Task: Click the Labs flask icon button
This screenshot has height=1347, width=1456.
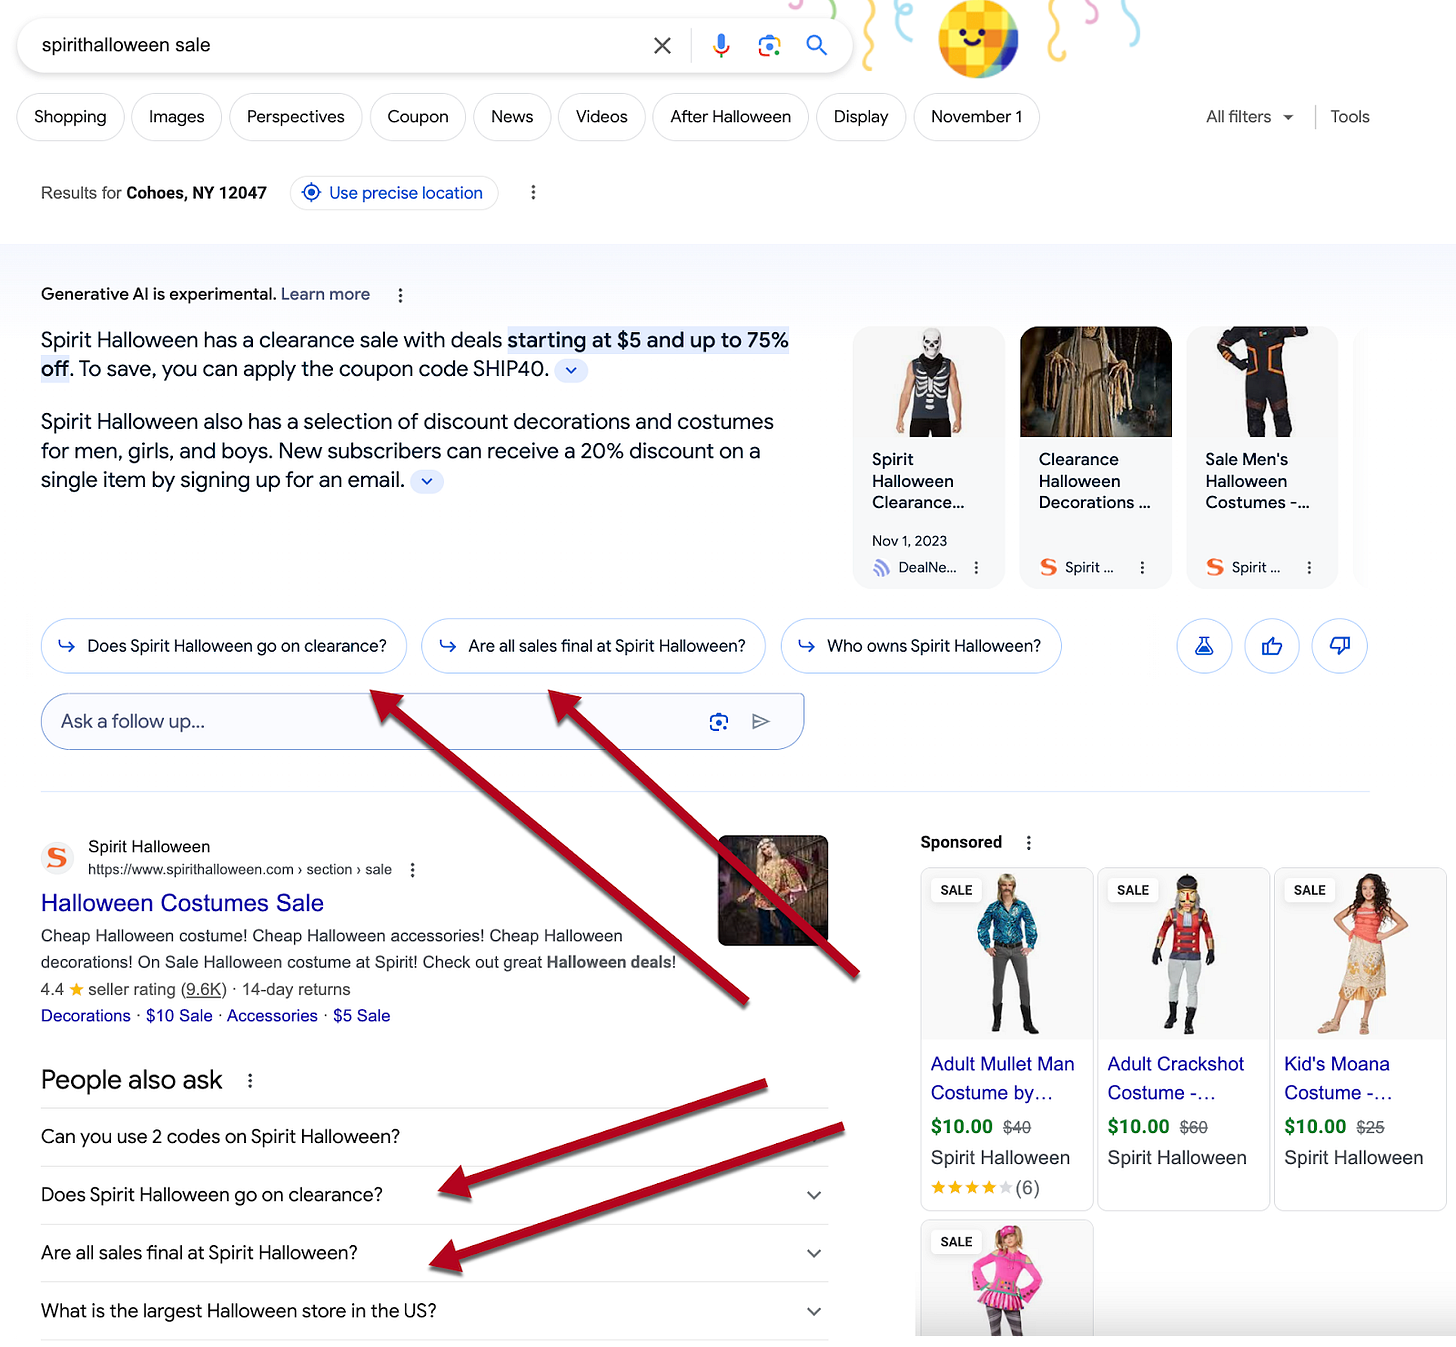Action: coord(1204,646)
